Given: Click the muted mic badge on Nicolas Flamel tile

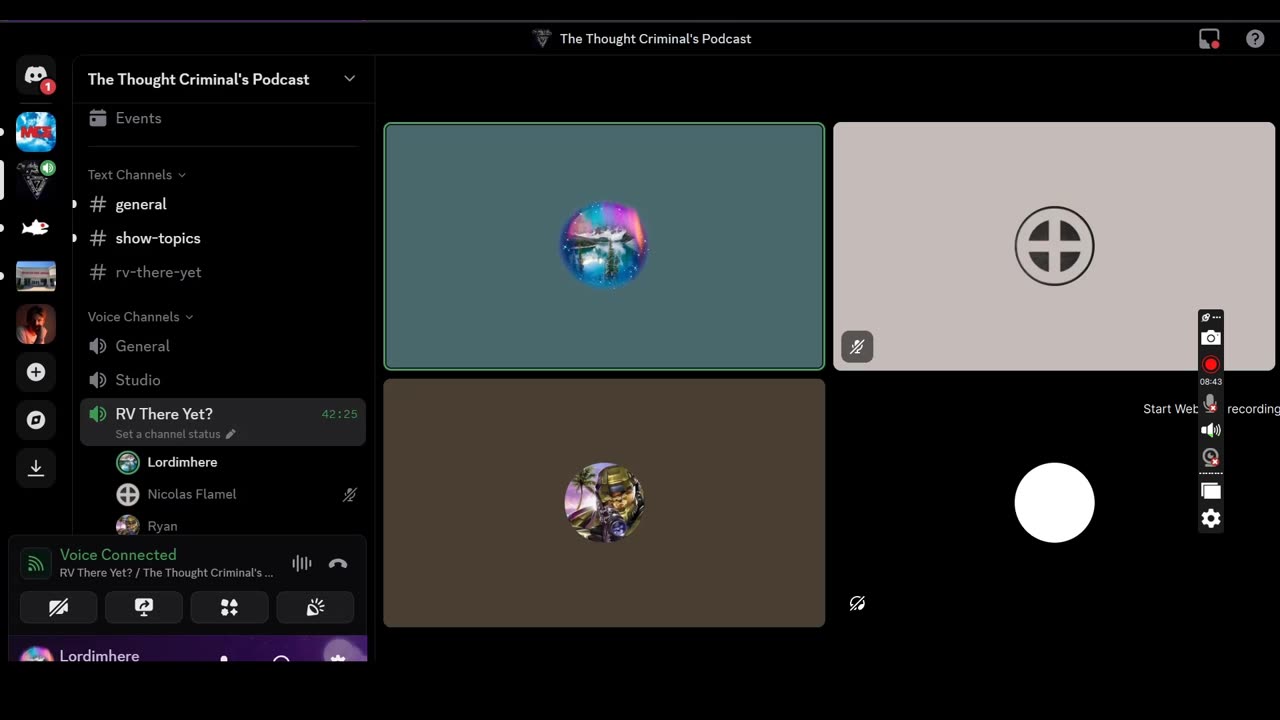Looking at the screenshot, I should pos(857,347).
